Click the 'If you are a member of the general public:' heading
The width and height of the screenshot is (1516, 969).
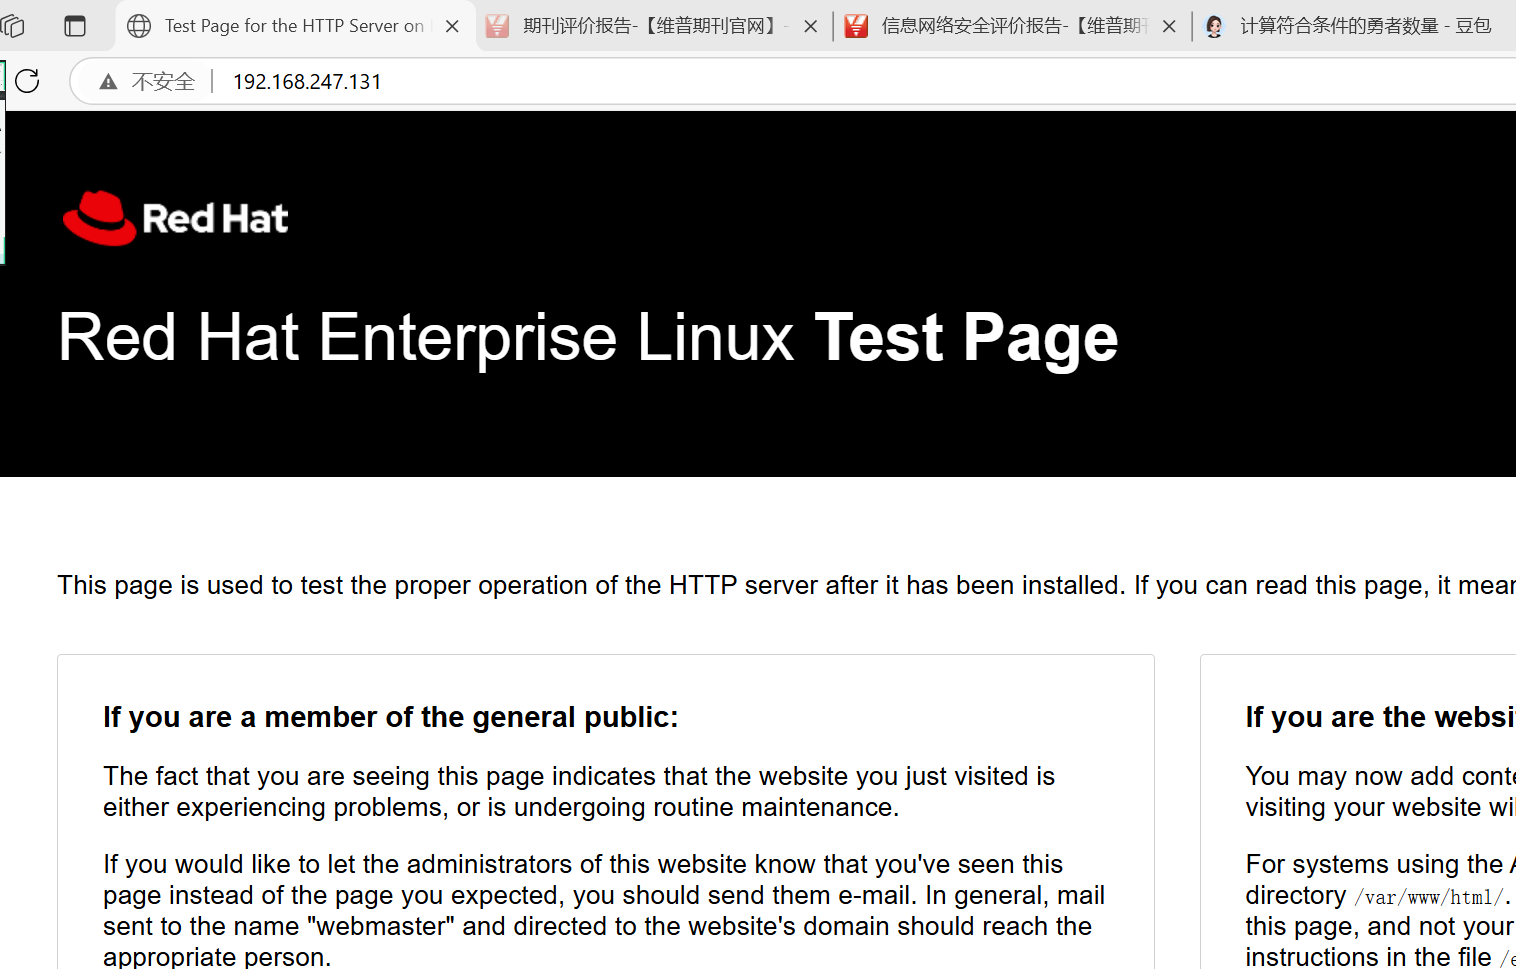(391, 717)
